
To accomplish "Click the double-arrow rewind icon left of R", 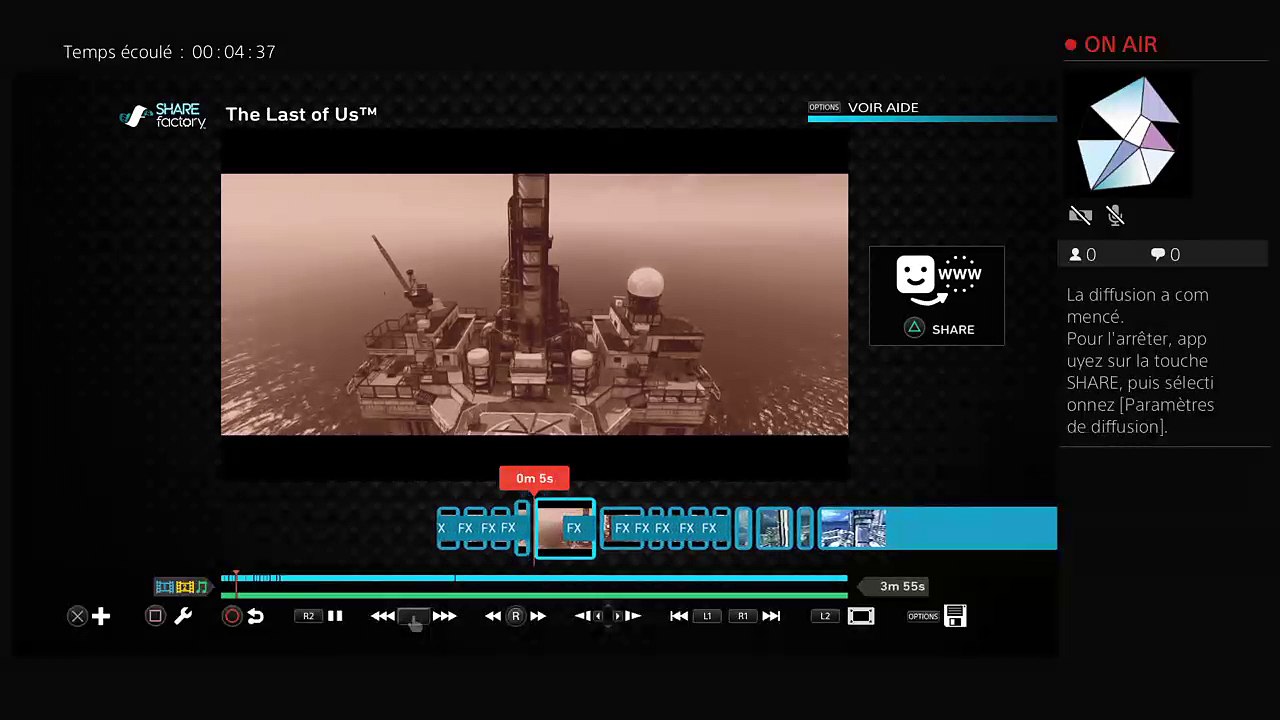I will pos(493,616).
